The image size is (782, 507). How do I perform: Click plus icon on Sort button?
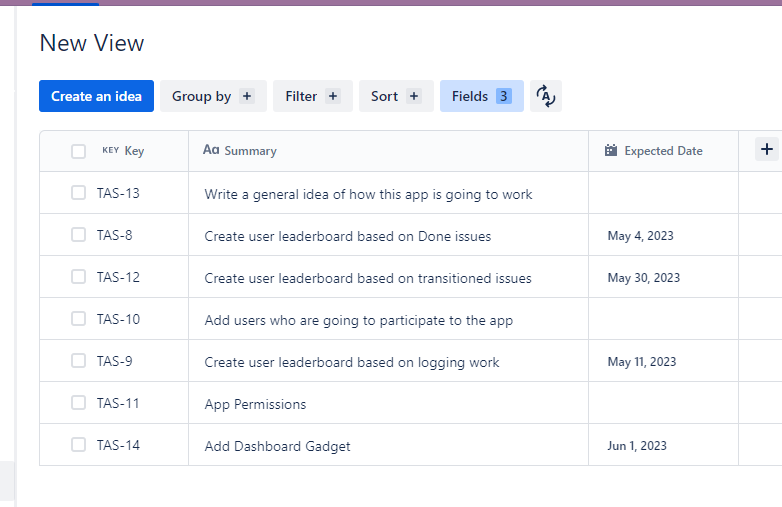(413, 96)
